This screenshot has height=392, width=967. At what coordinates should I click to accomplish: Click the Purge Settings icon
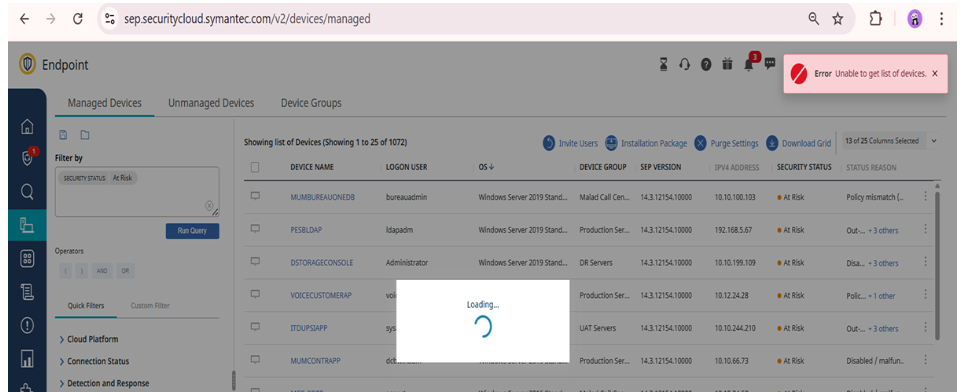701,143
